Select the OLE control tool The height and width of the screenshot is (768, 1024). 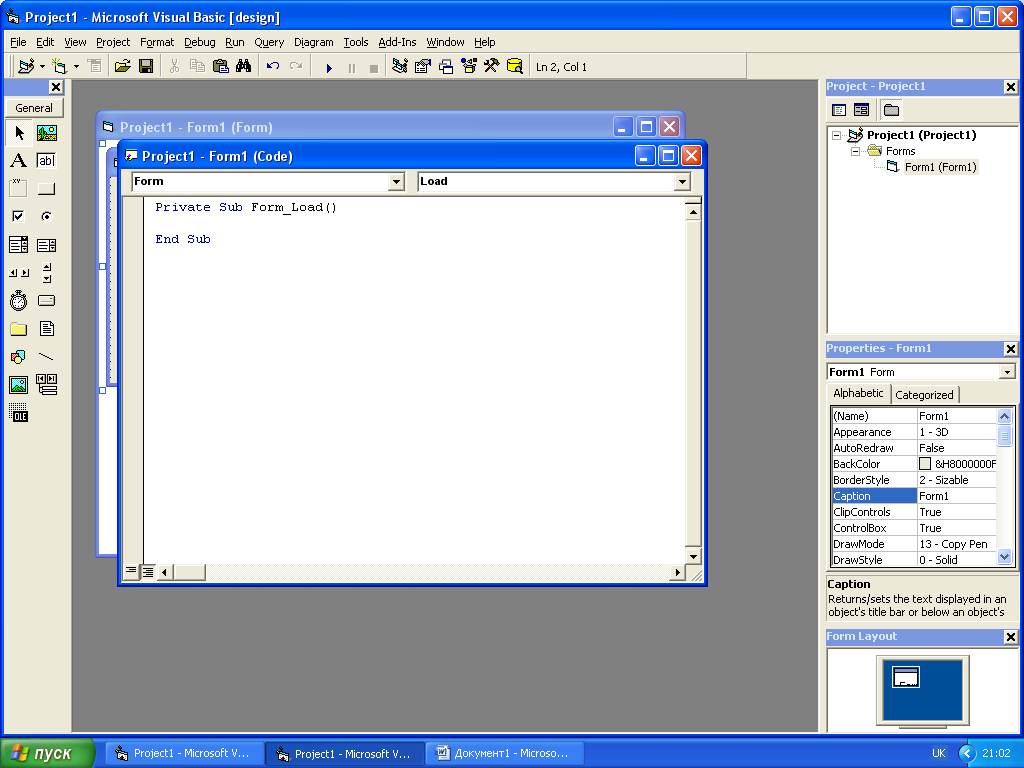[19, 413]
